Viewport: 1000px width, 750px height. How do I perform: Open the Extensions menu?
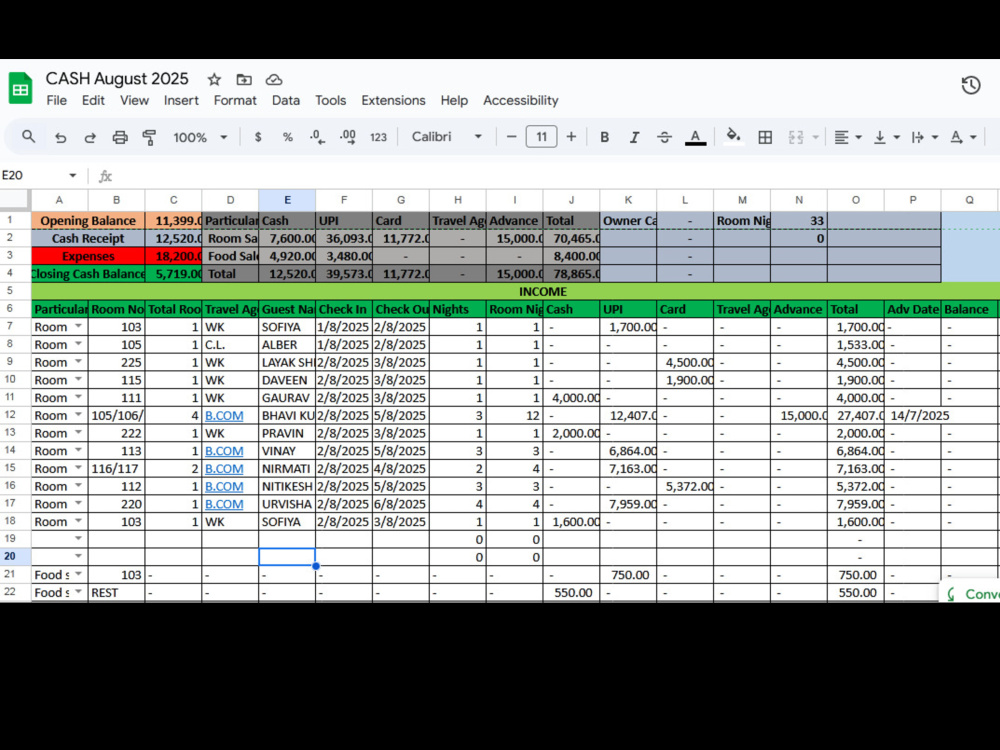point(393,100)
